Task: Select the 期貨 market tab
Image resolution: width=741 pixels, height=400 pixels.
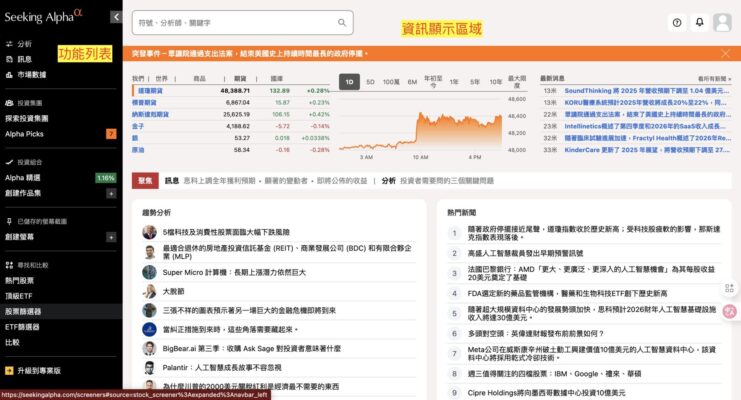Action: [x=239, y=77]
